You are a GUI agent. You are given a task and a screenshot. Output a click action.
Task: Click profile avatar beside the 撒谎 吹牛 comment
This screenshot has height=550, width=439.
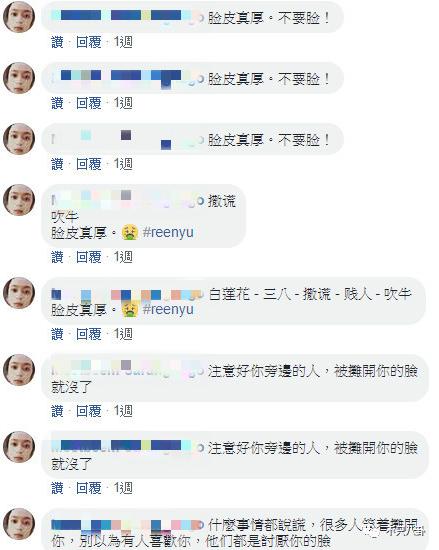pos(19,200)
